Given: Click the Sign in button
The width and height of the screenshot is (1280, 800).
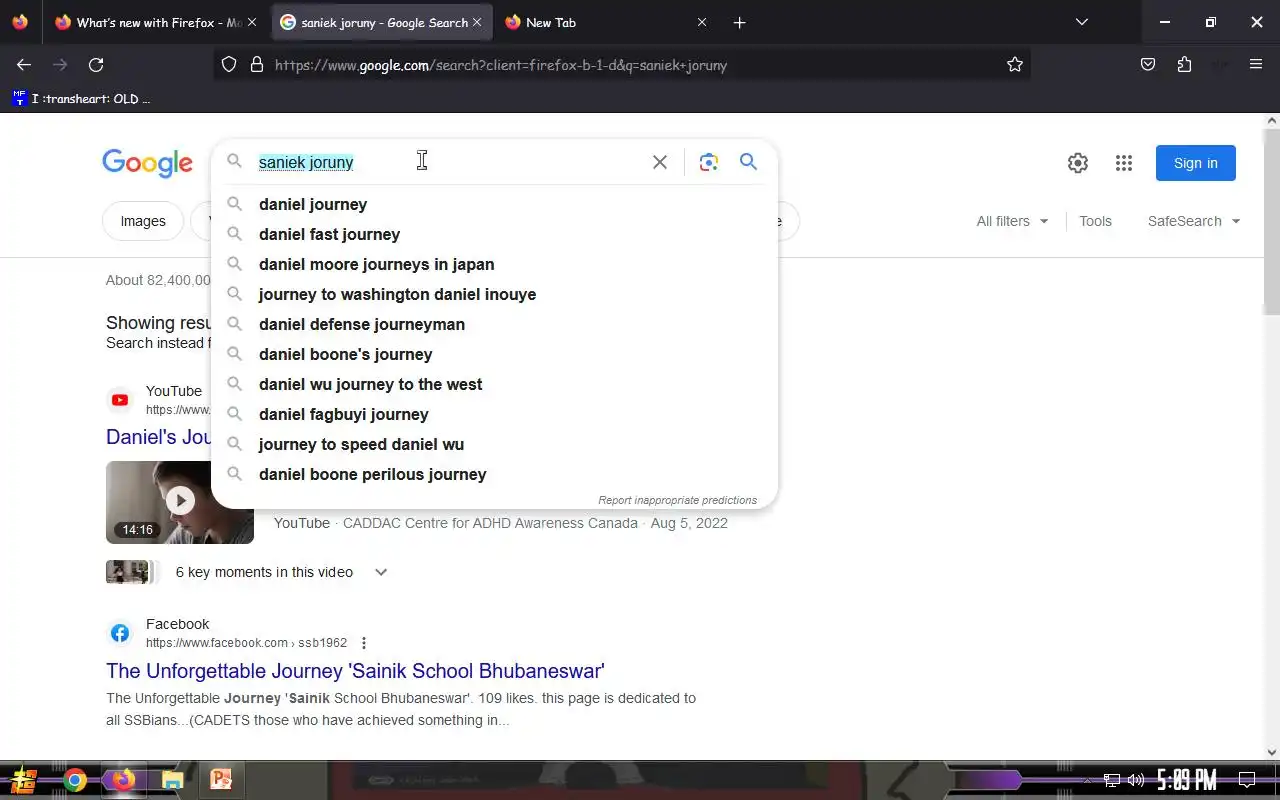Looking at the screenshot, I should (x=1196, y=163).
